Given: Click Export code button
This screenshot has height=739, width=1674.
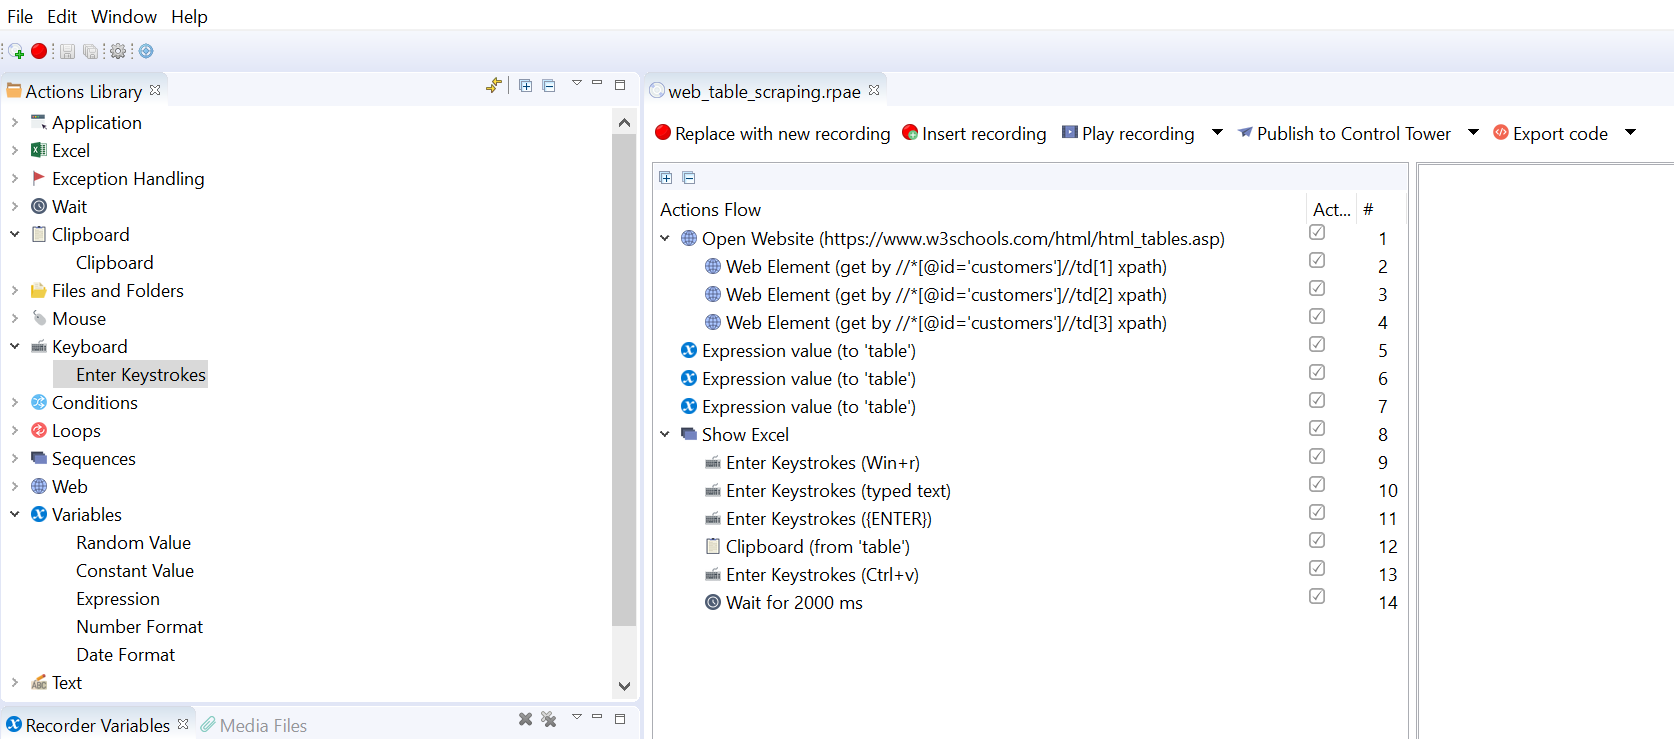Looking at the screenshot, I should (1550, 133).
